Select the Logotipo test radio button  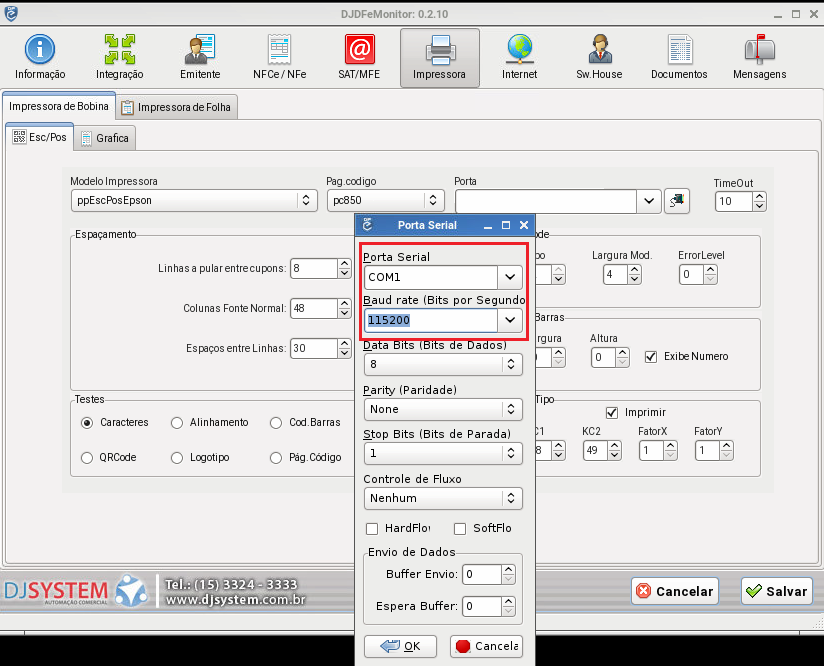[x=177, y=458]
